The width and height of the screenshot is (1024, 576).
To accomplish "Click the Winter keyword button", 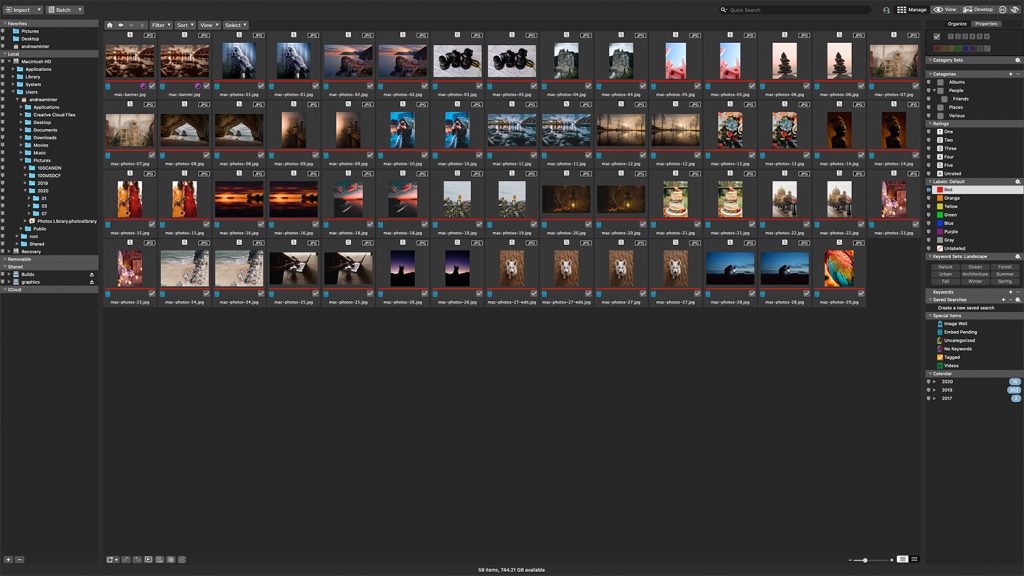I will pyautogui.click(x=976, y=281).
